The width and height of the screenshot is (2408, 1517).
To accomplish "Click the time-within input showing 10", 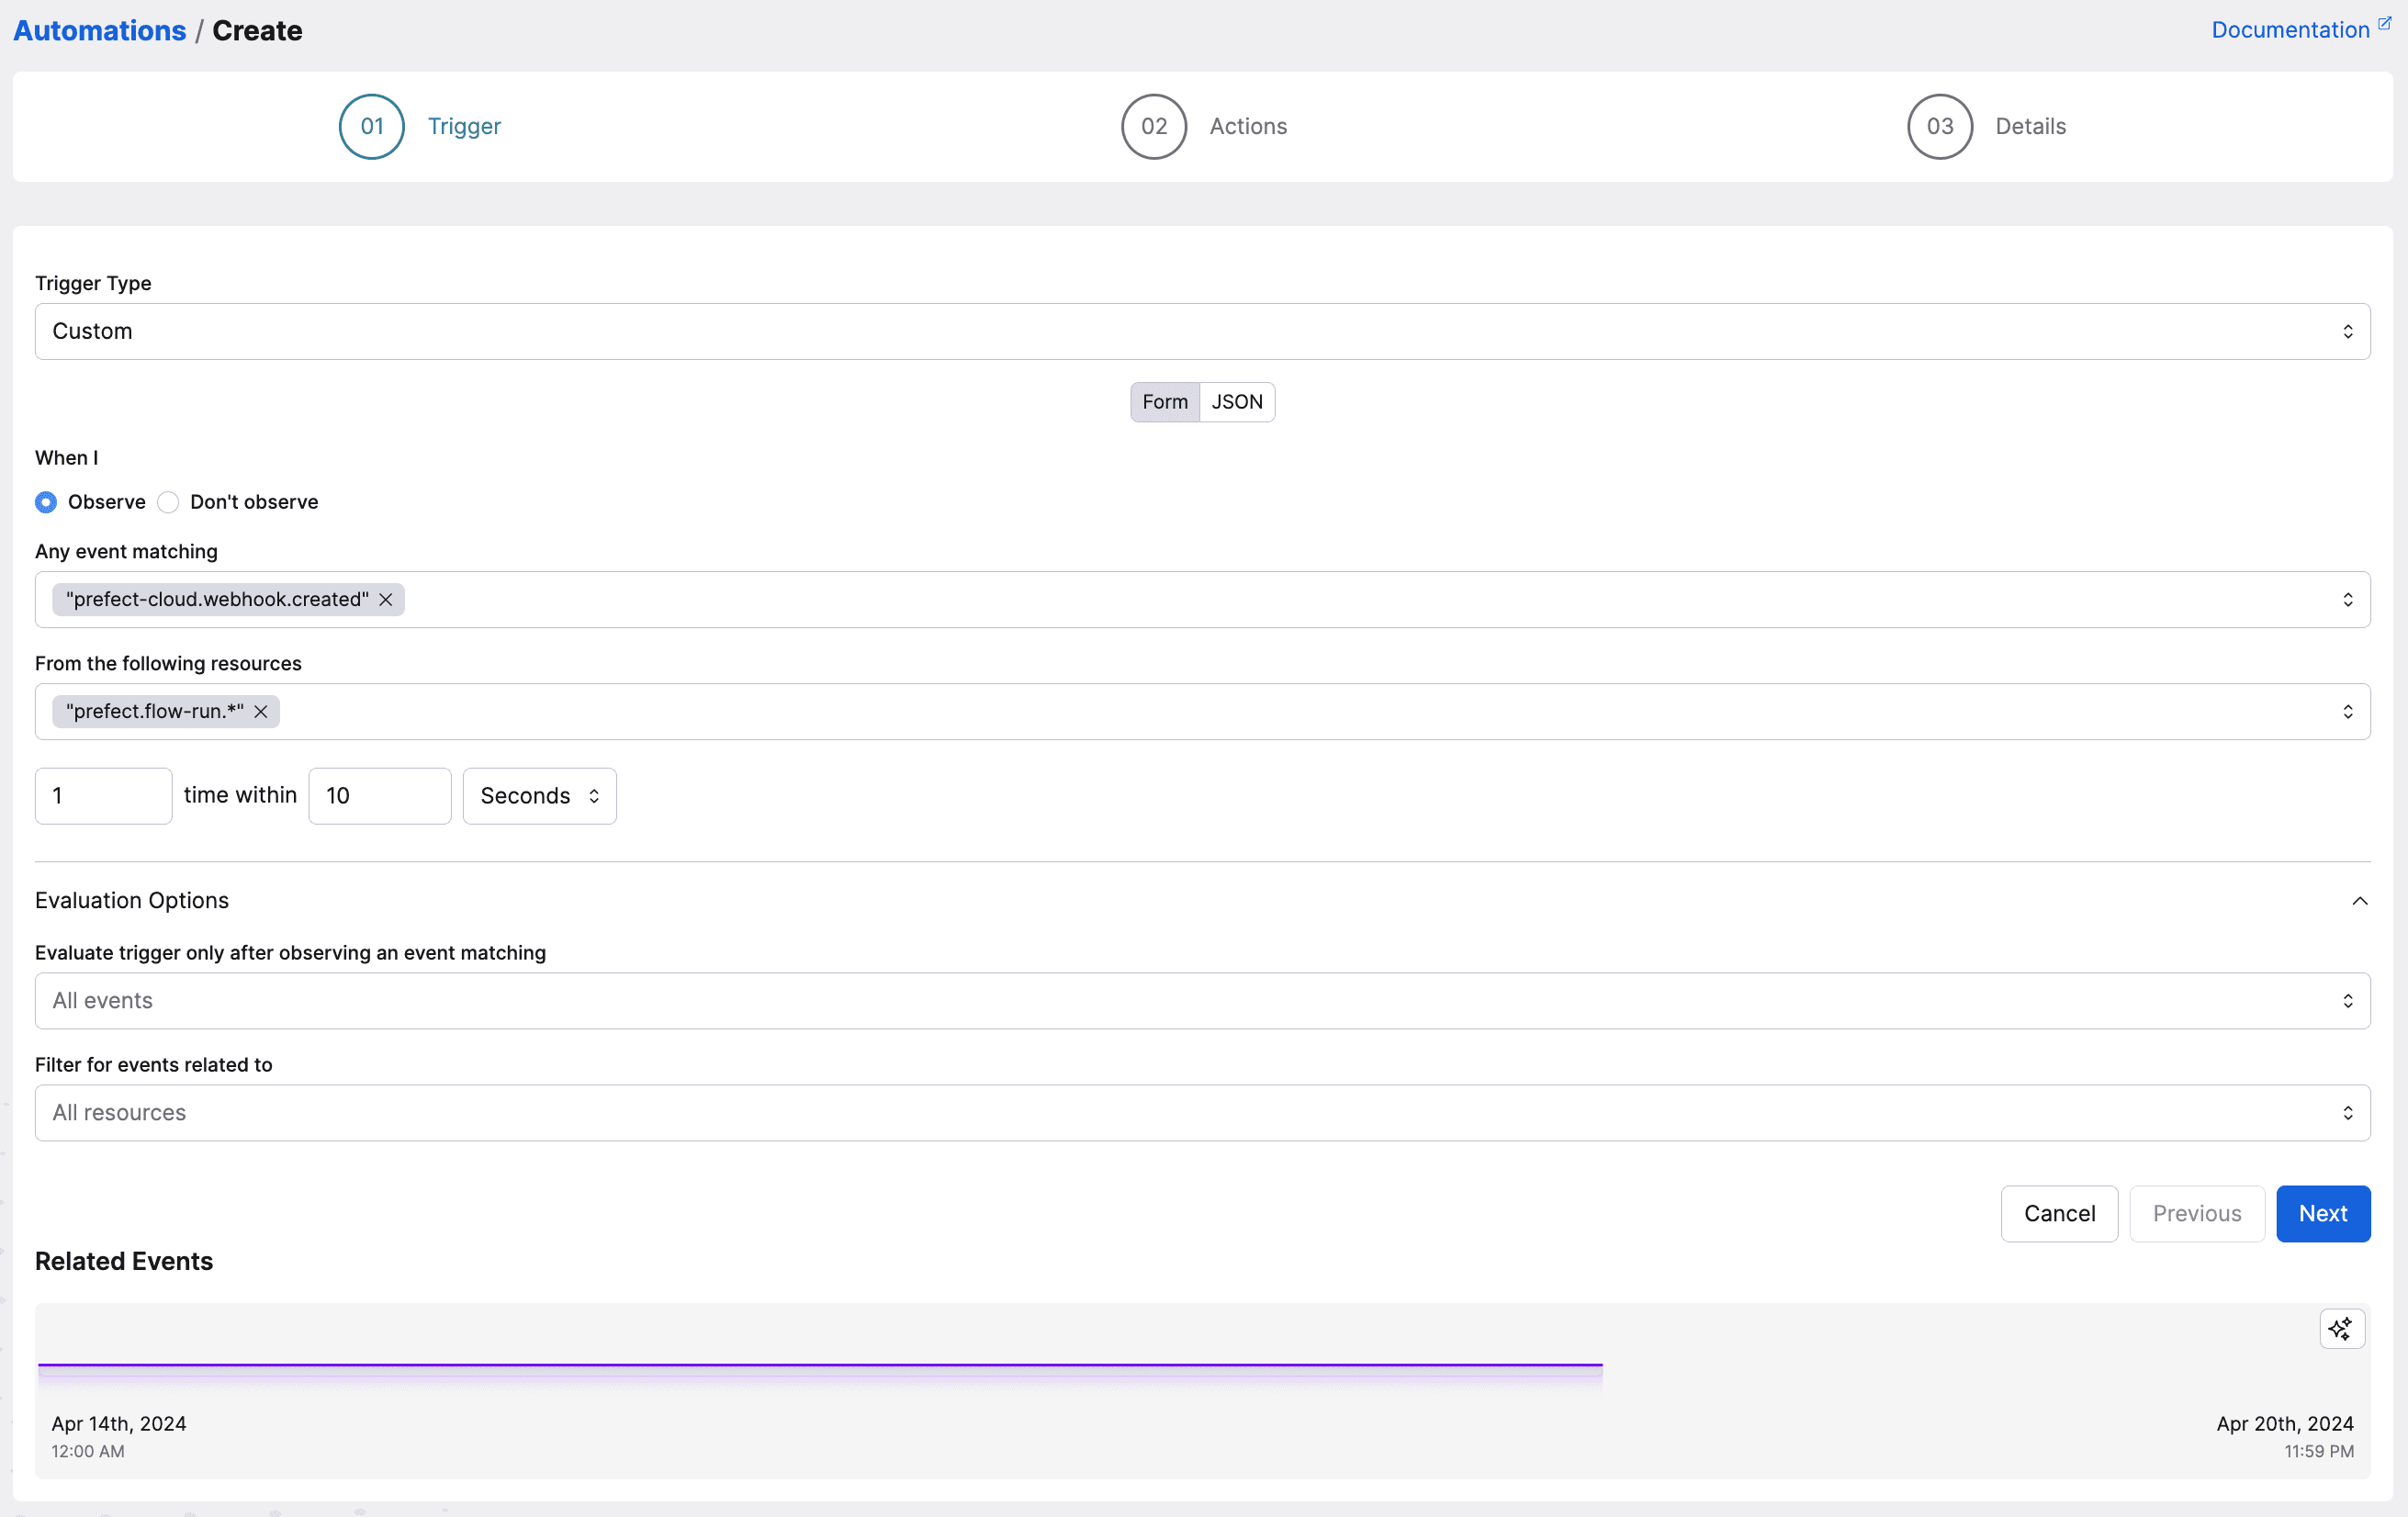I will [x=379, y=796].
